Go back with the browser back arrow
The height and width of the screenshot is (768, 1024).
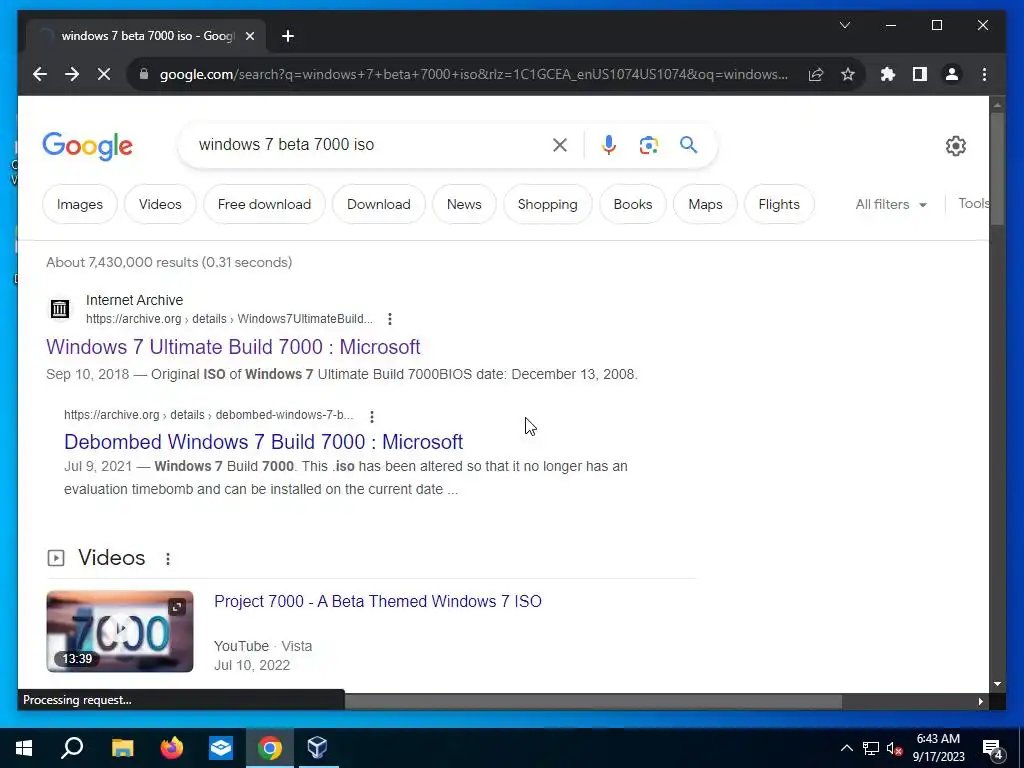40,74
